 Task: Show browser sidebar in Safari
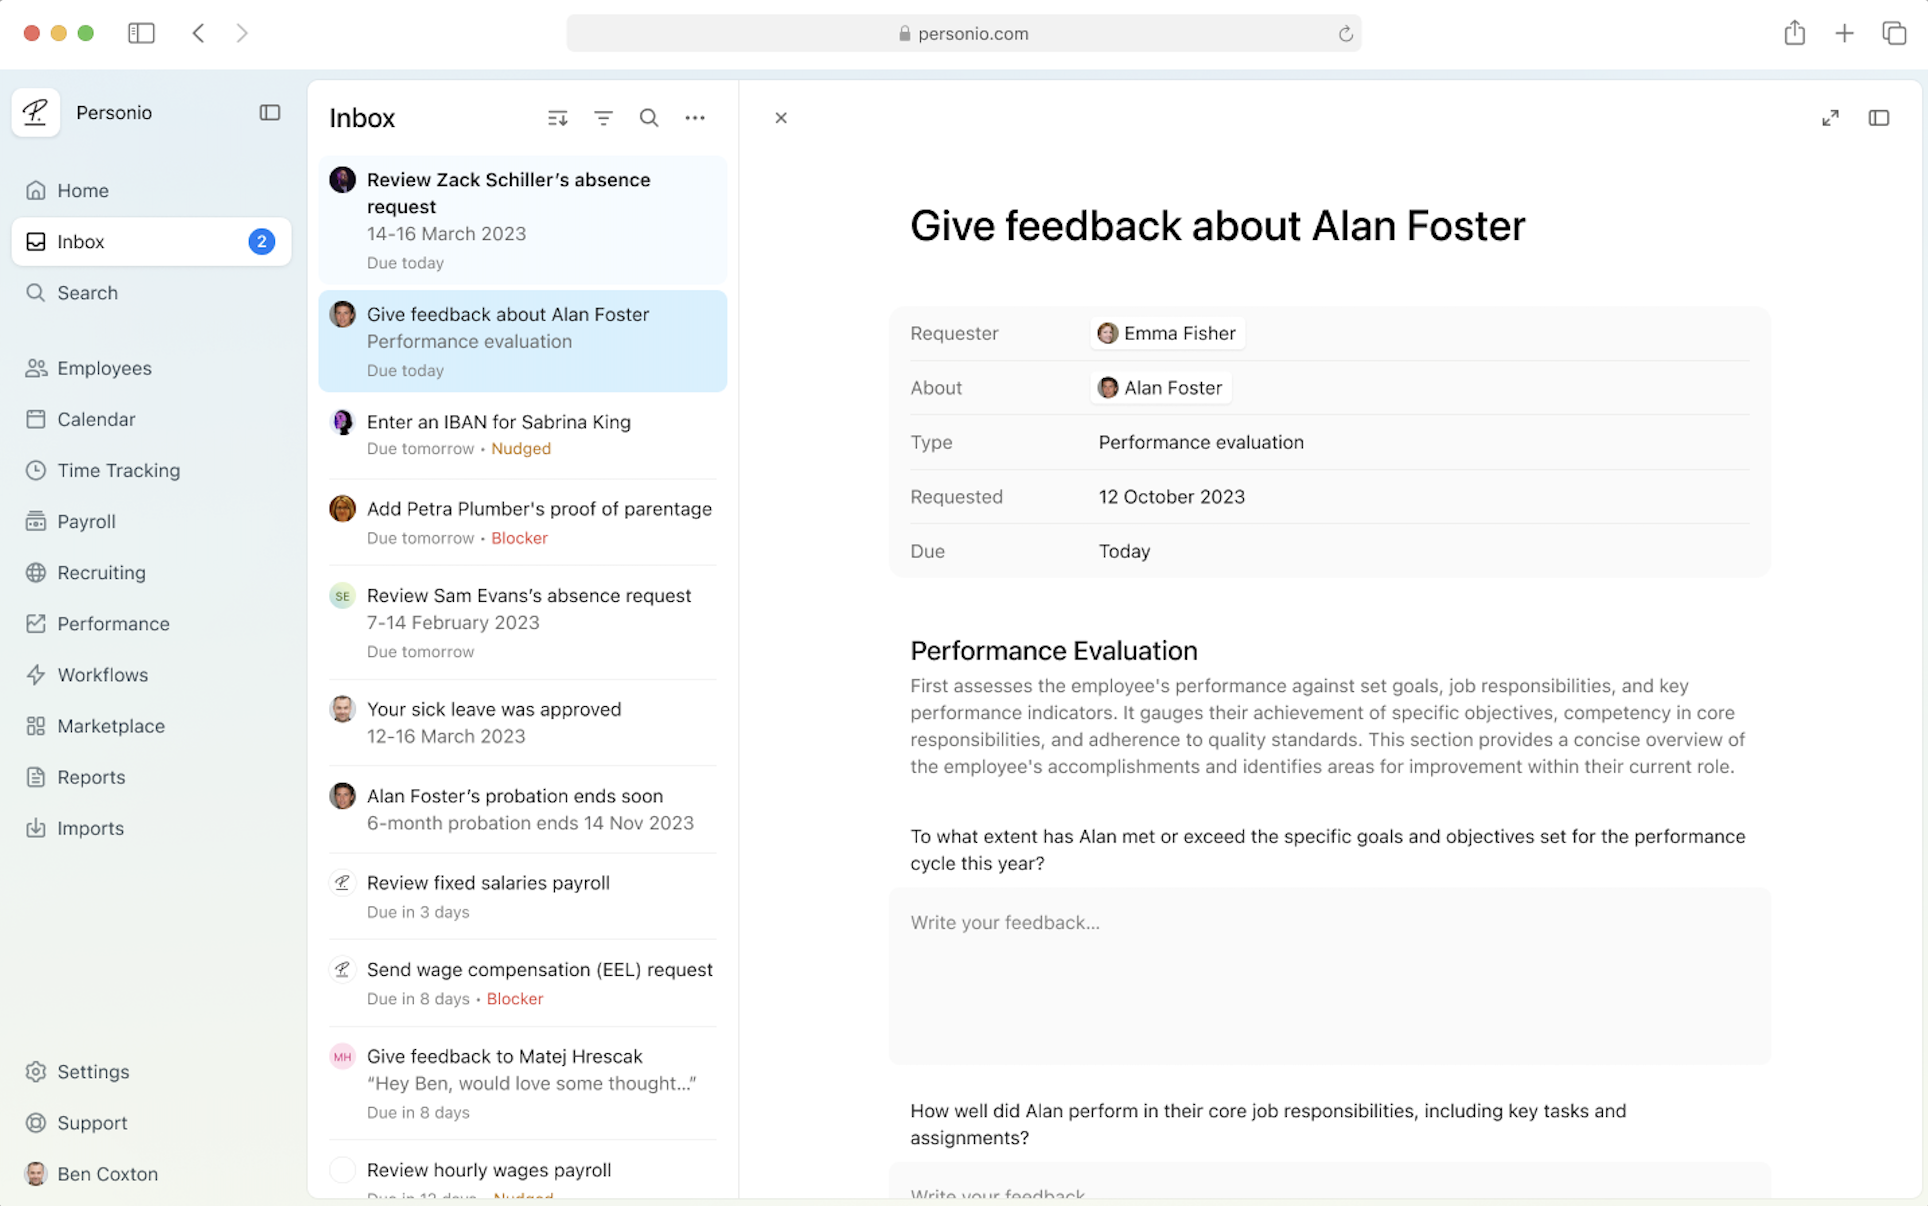[x=141, y=33]
